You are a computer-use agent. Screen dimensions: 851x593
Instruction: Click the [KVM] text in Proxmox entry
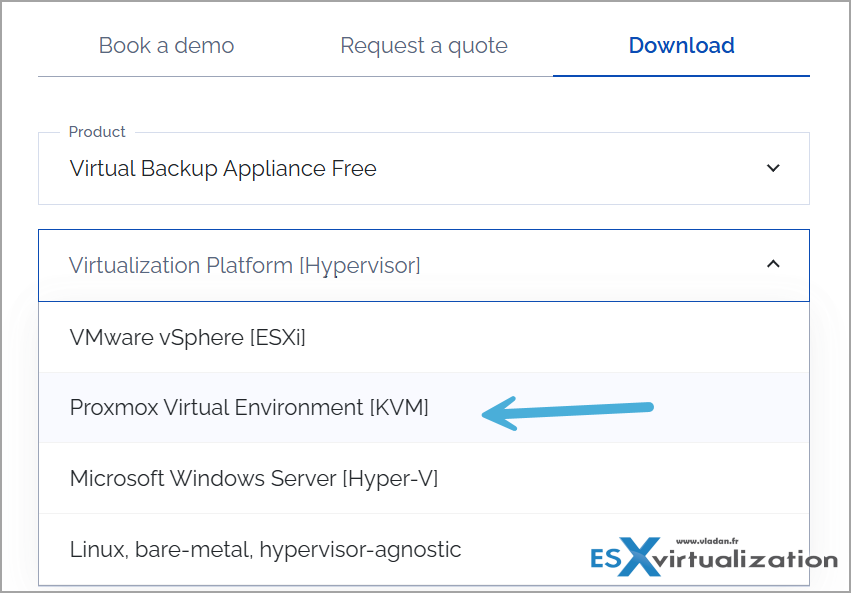[399, 407]
